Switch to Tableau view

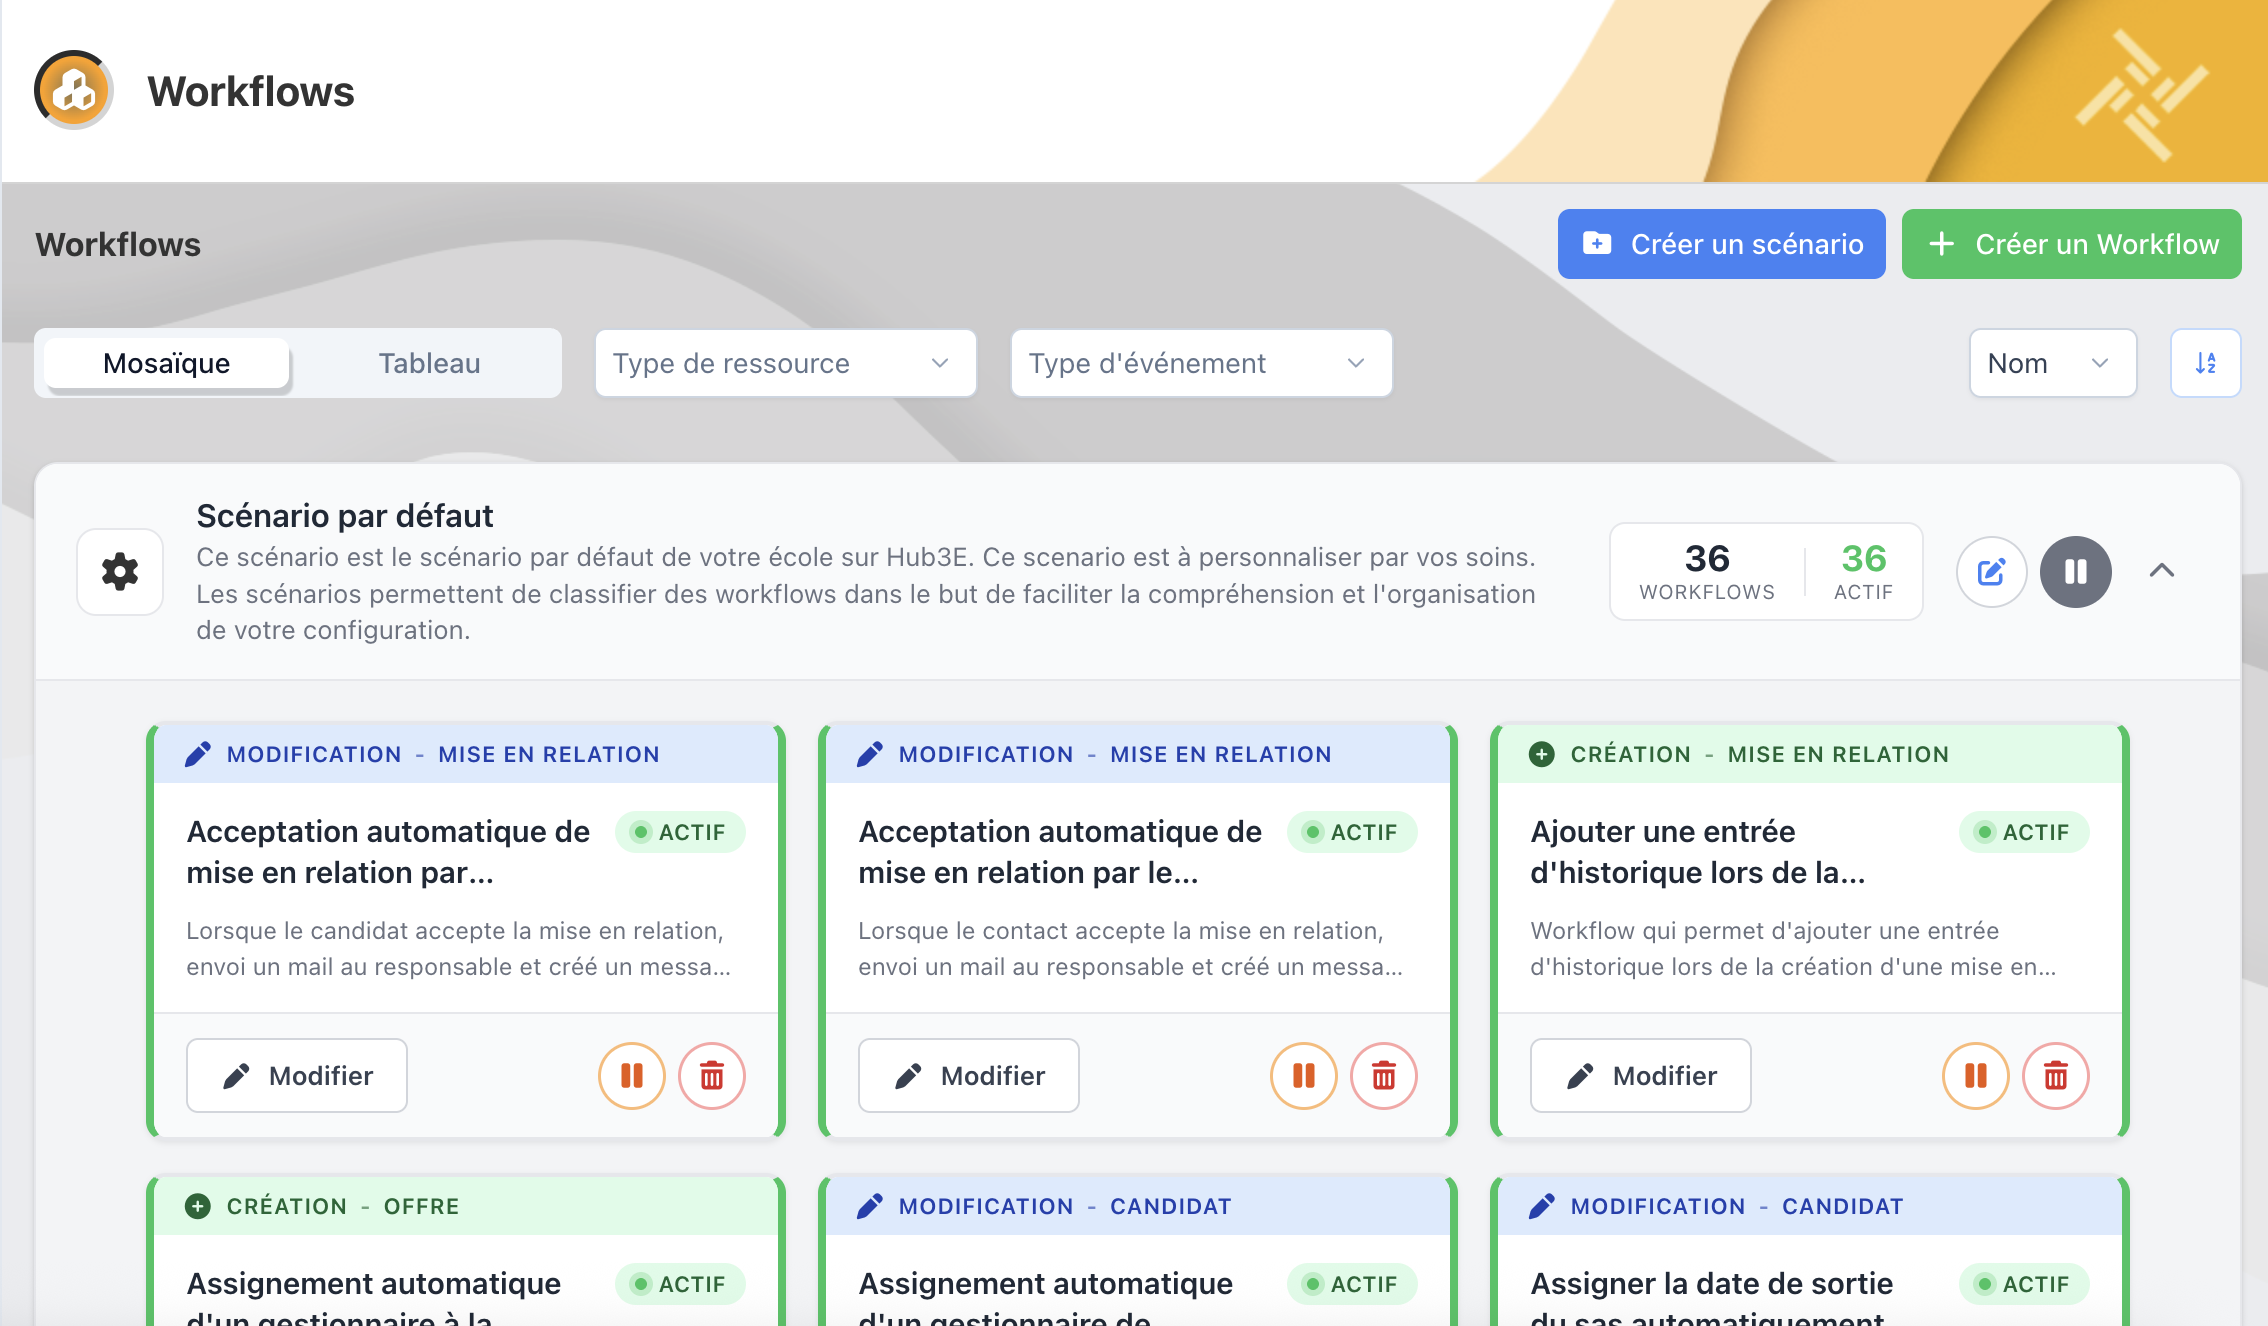tap(429, 363)
